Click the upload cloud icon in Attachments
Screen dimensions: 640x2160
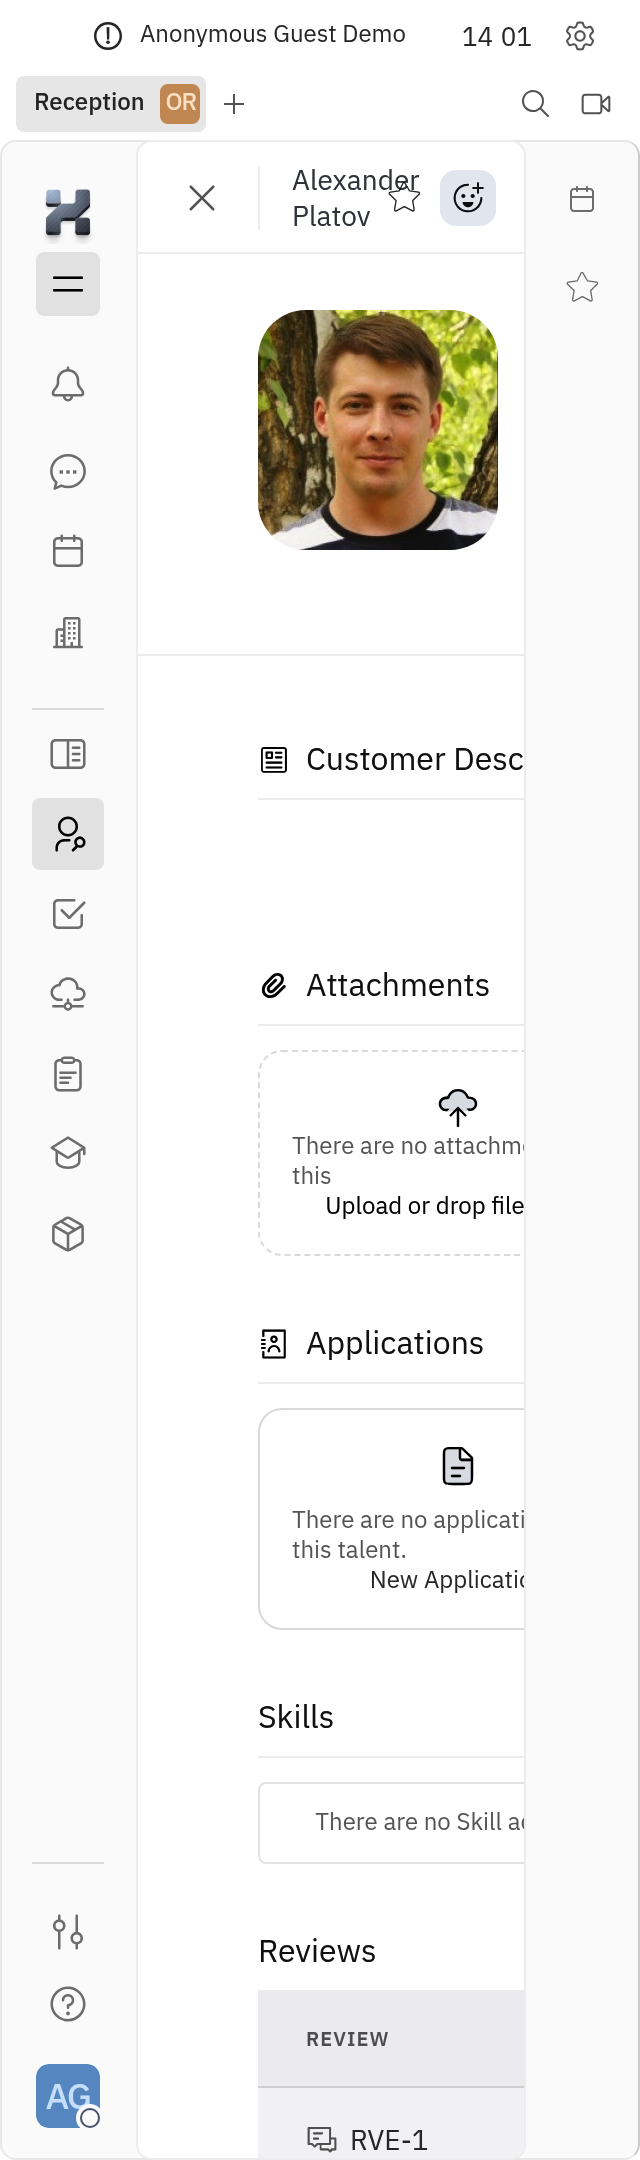coord(458,1107)
